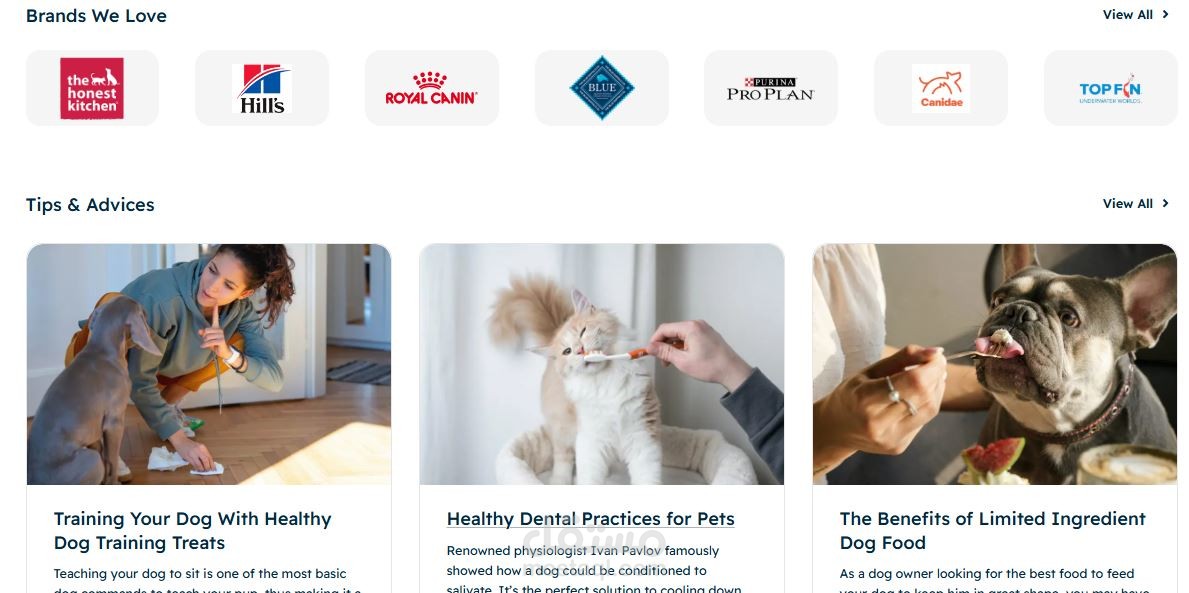Click View All beside Brands We Love

coord(1128,14)
